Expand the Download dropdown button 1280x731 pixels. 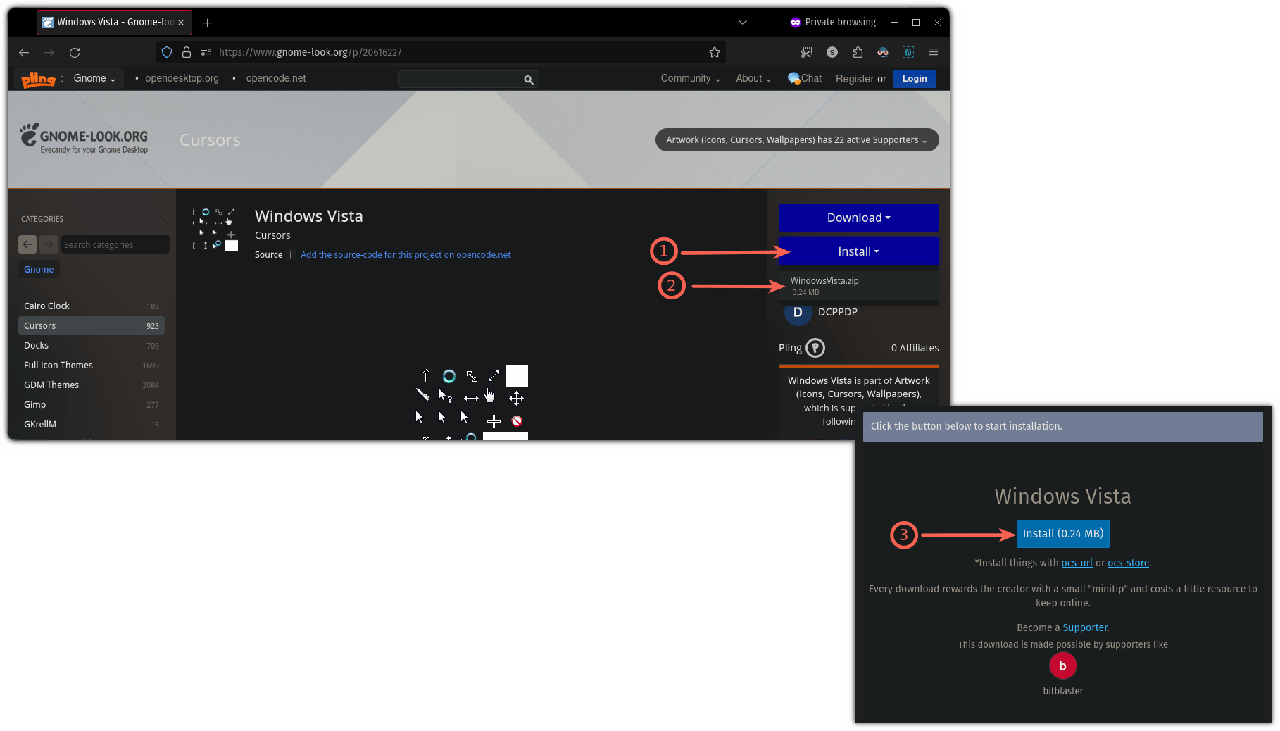(x=858, y=218)
